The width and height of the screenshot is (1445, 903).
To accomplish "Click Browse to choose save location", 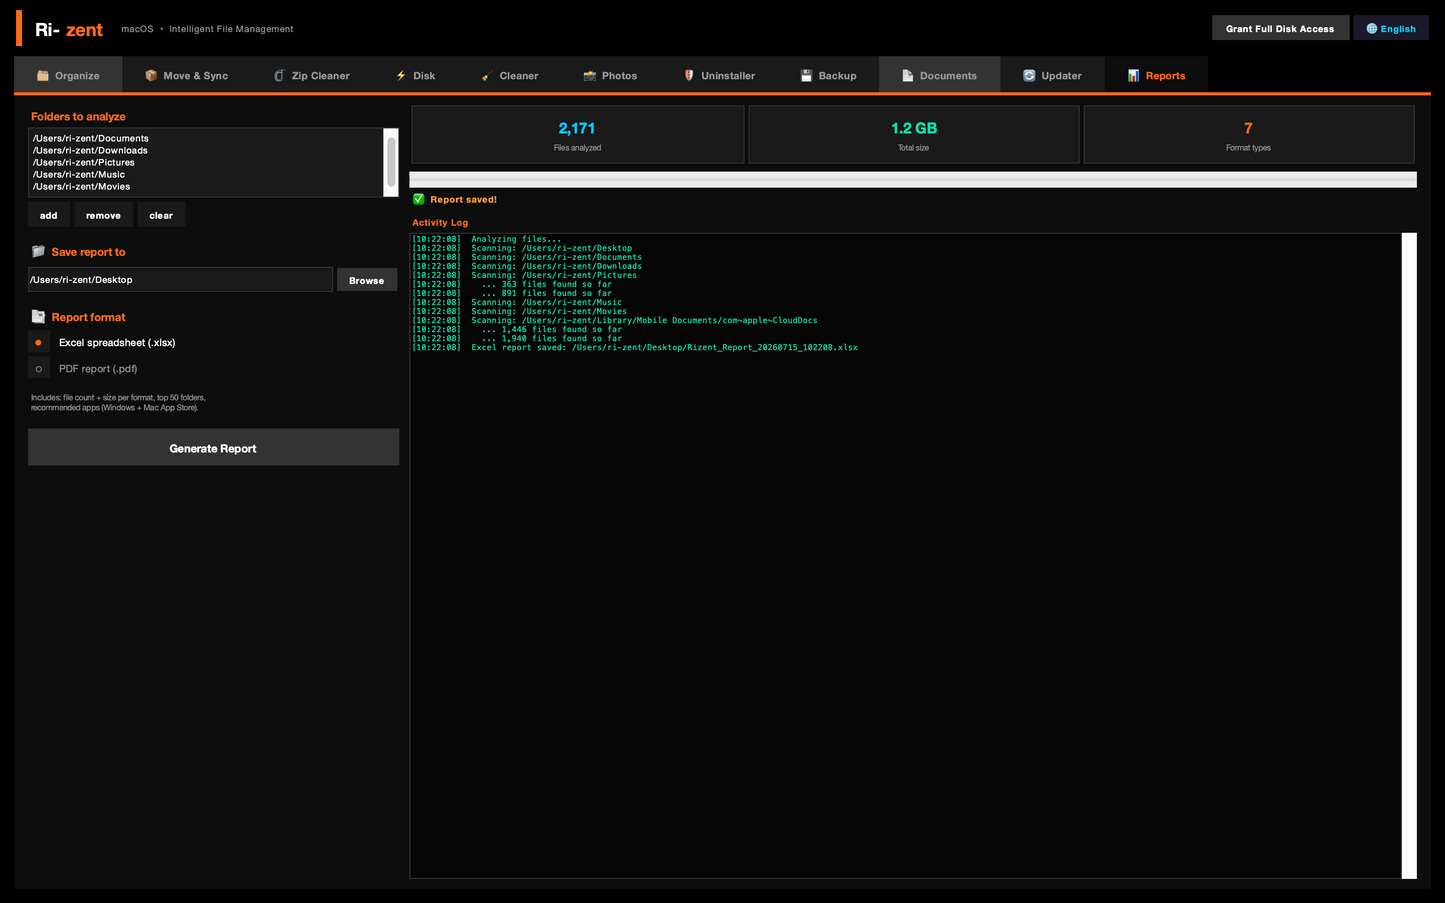I will pyautogui.click(x=367, y=280).
